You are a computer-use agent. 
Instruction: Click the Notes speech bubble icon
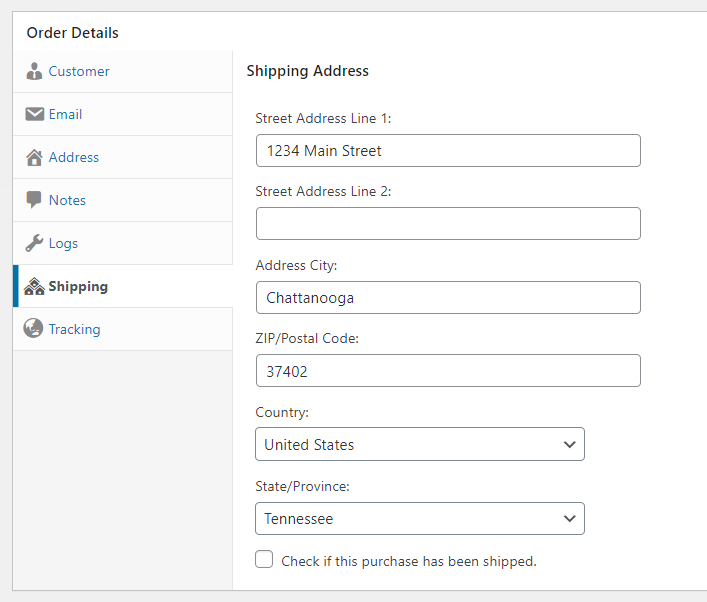34,200
